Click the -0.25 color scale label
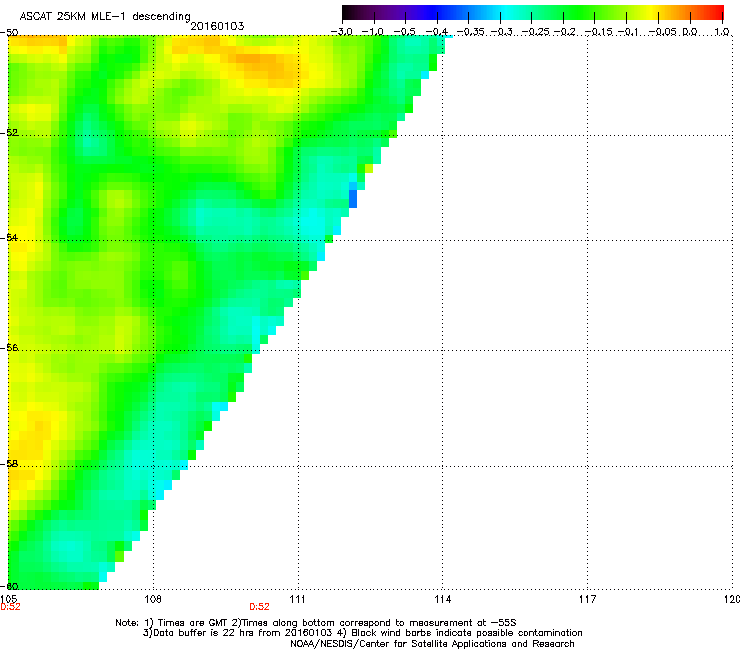The height and width of the screenshot is (650, 740). point(536,32)
